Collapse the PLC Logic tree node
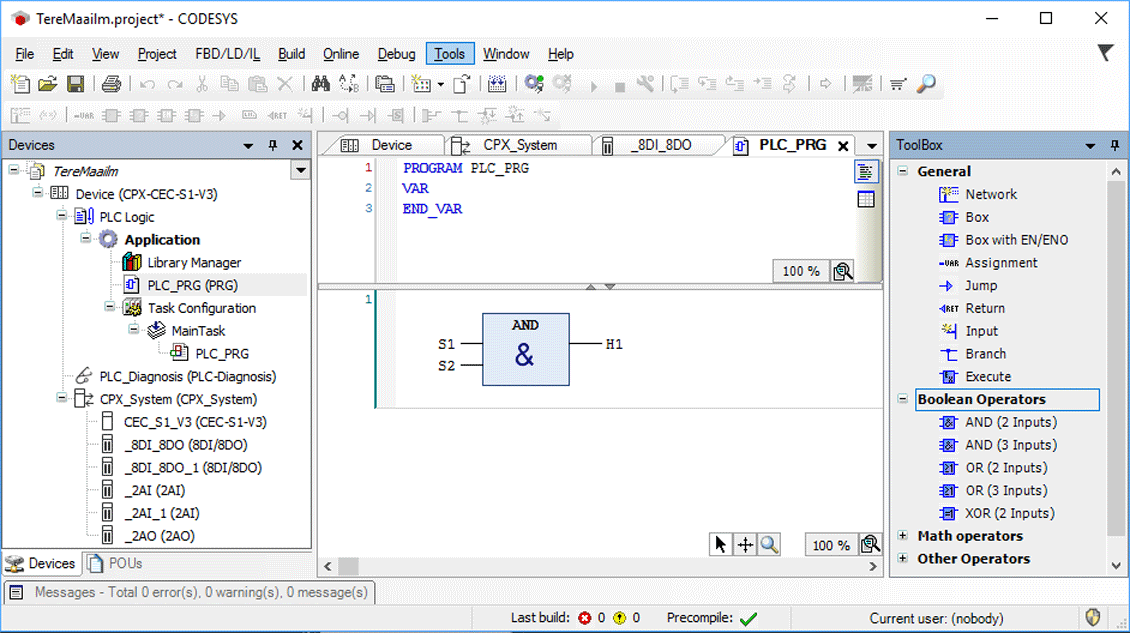 tap(62, 216)
